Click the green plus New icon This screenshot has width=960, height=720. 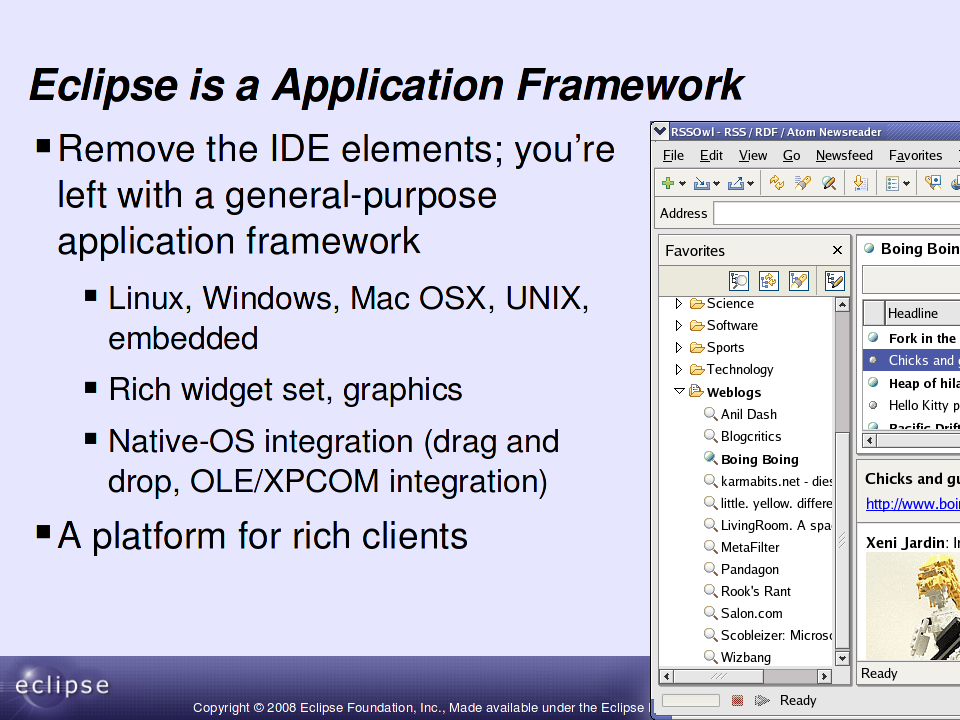[x=668, y=183]
